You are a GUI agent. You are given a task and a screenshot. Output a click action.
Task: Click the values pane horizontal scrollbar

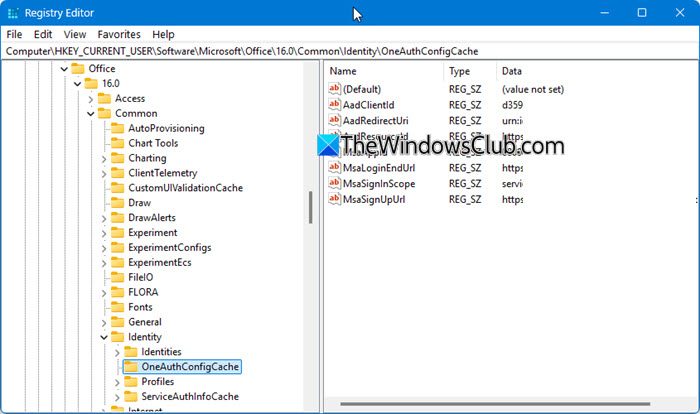click(495, 404)
